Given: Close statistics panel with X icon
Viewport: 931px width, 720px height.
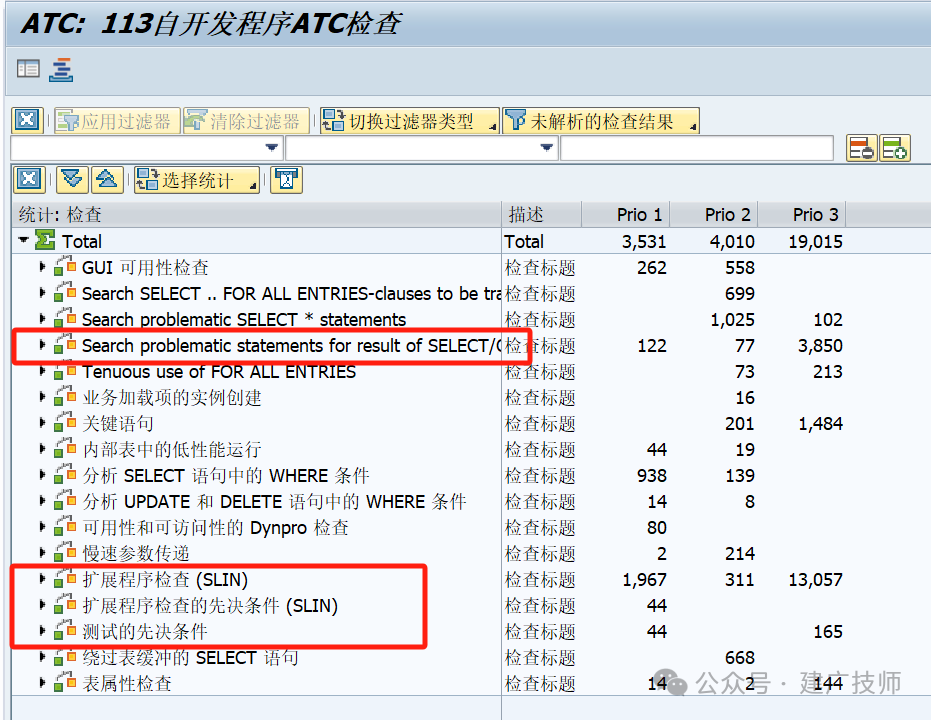Looking at the screenshot, I should click(x=29, y=179).
